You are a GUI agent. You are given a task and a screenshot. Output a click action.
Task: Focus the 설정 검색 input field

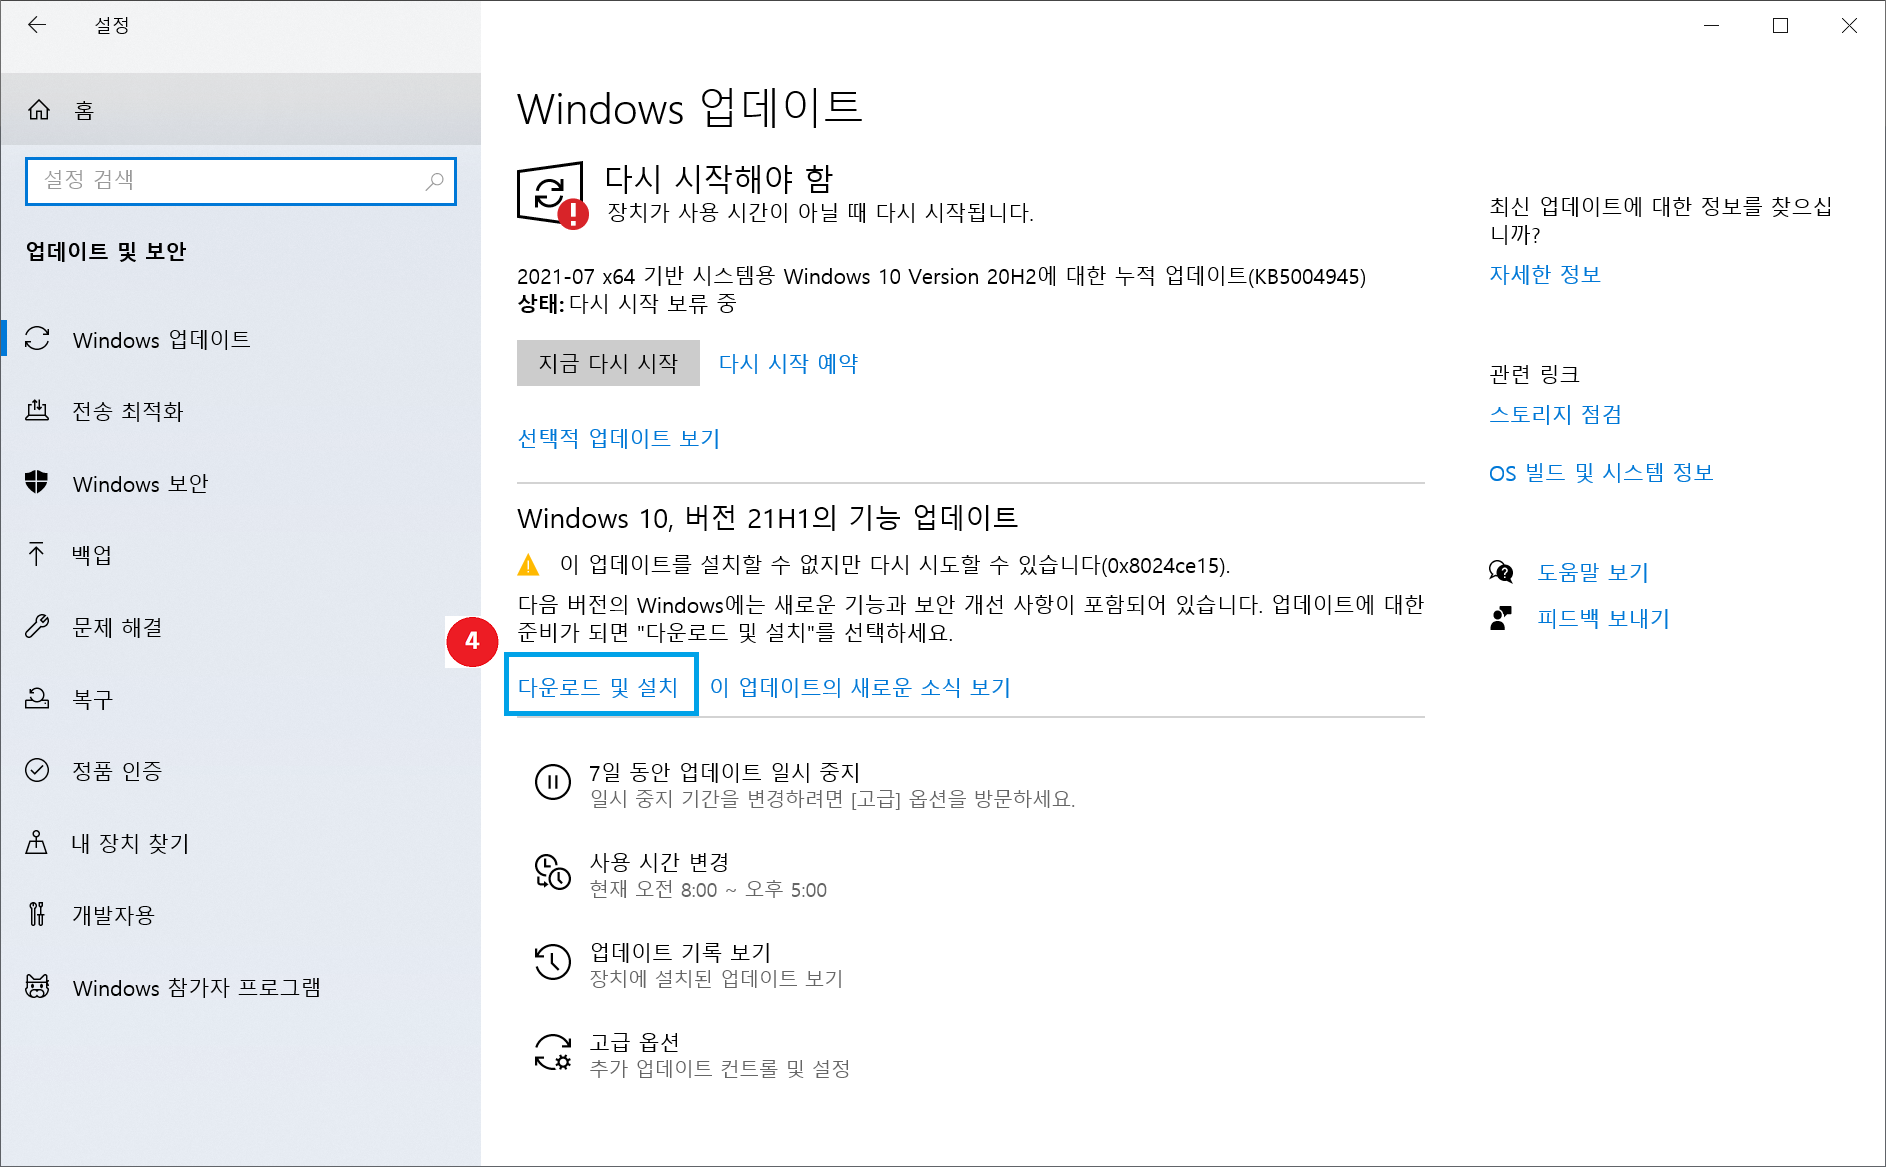pyautogui.click(x=230, y=181)
